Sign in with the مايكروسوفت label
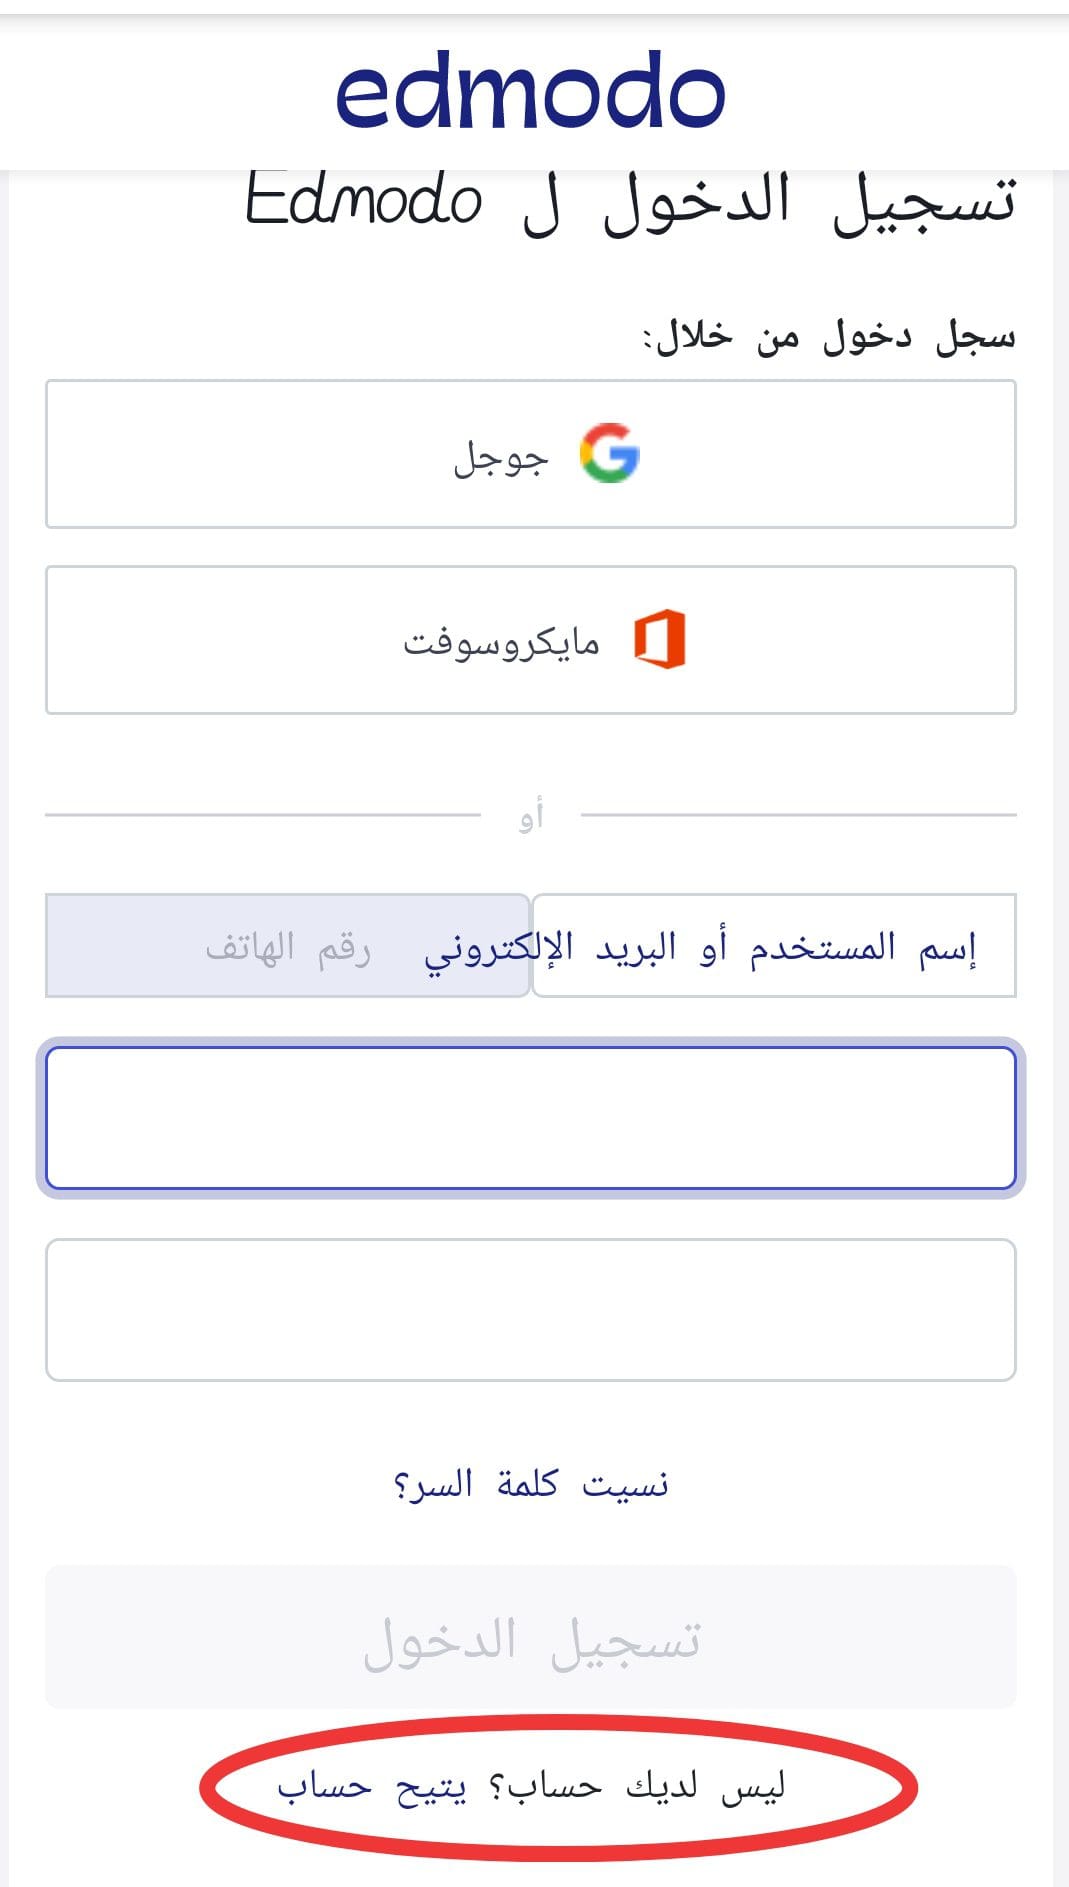This screenshot has height=1887, width=1069. tap(501, 642)
